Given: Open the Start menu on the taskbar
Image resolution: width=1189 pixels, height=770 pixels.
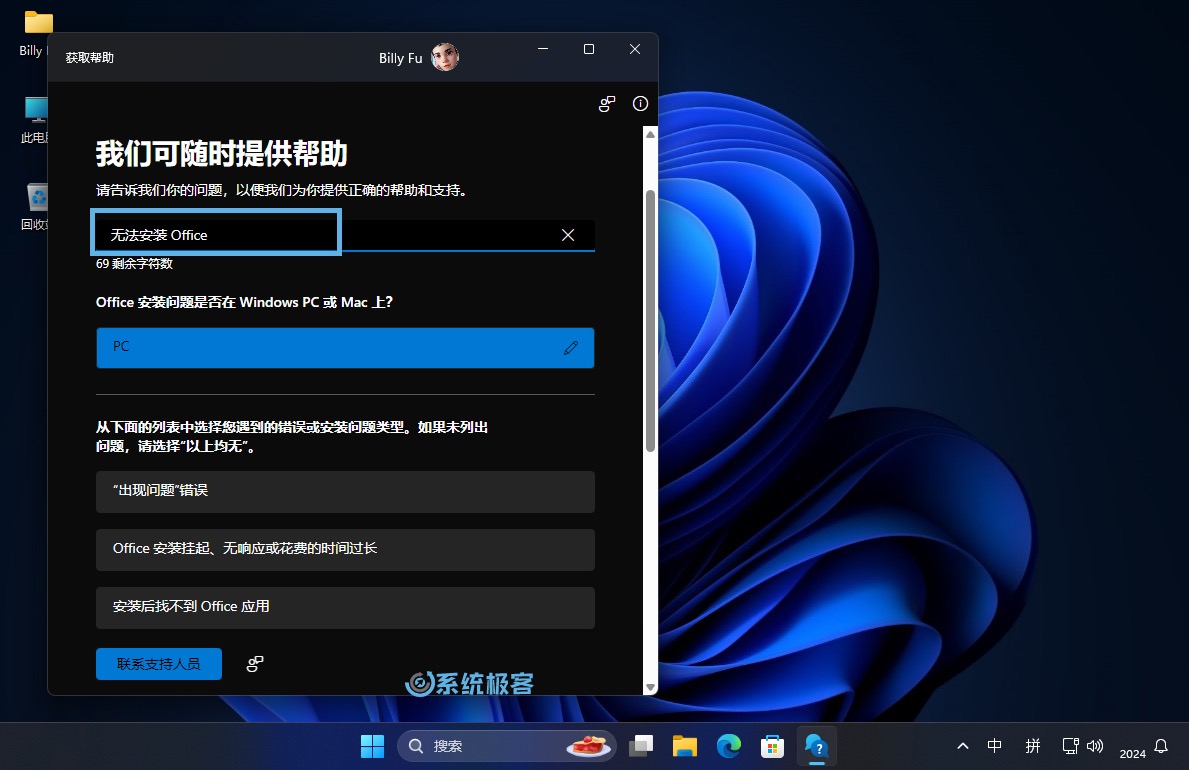Looking at the screenshot, I should [x=372, y=746].
